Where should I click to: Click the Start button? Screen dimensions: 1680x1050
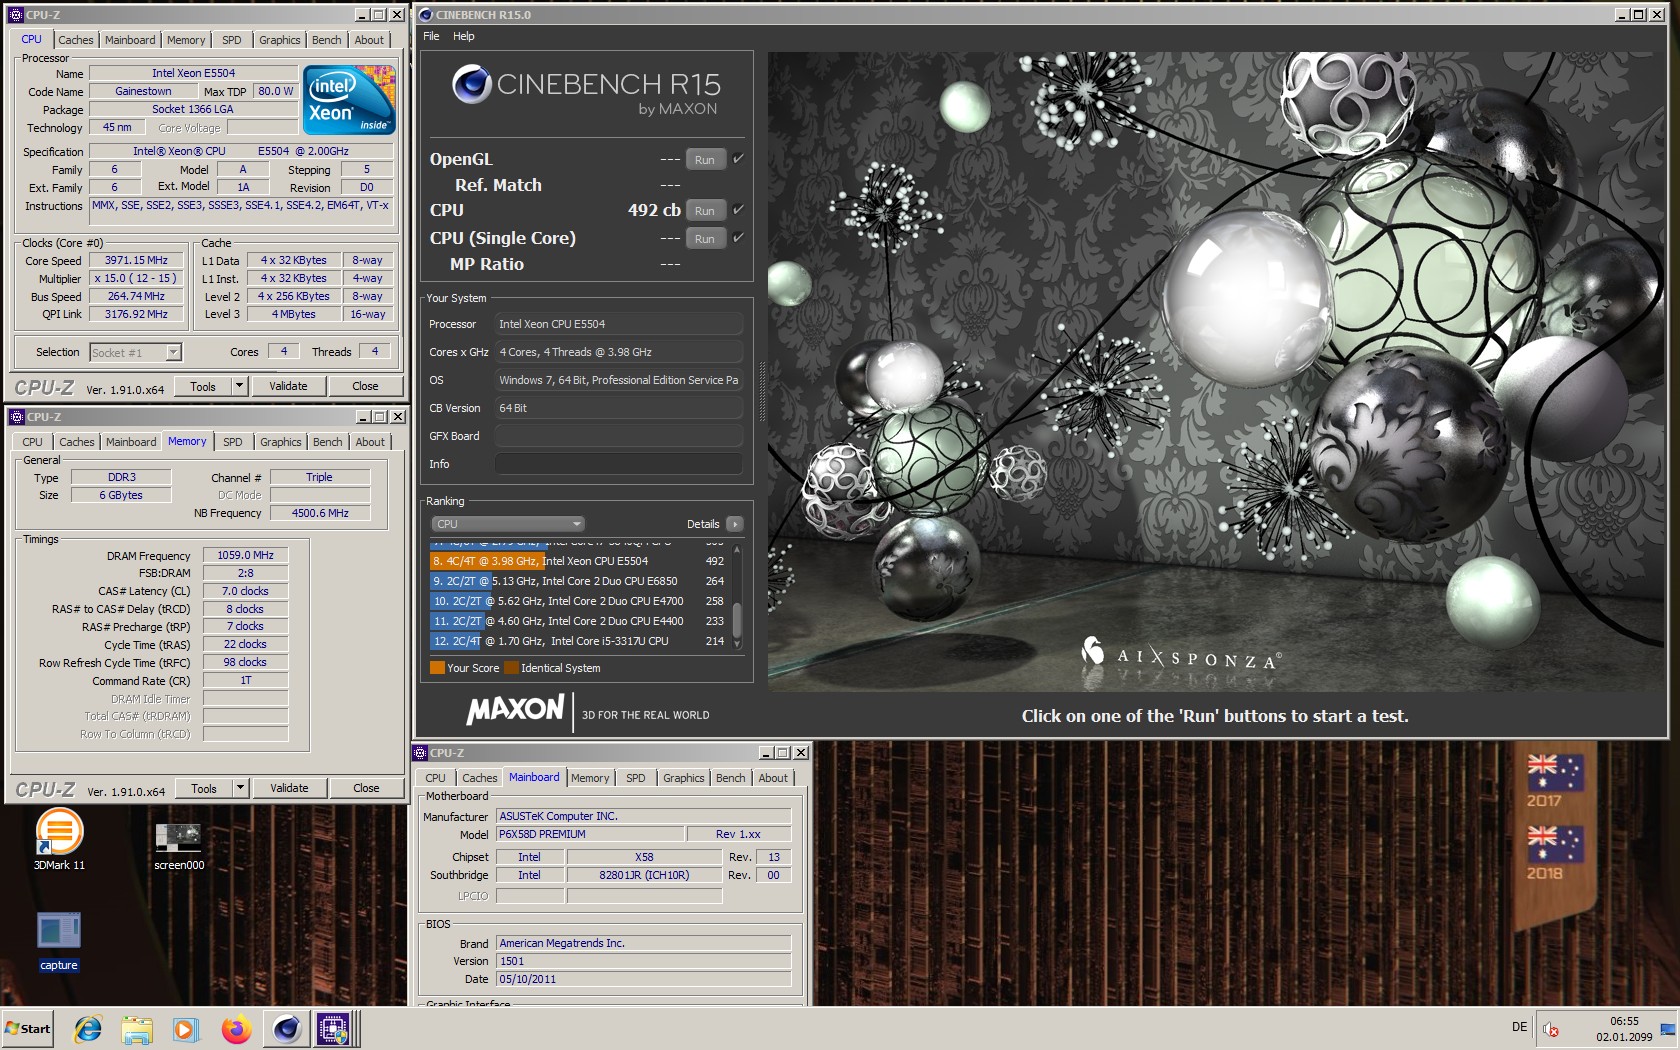pyautogui.click(x=27, y=1029)
